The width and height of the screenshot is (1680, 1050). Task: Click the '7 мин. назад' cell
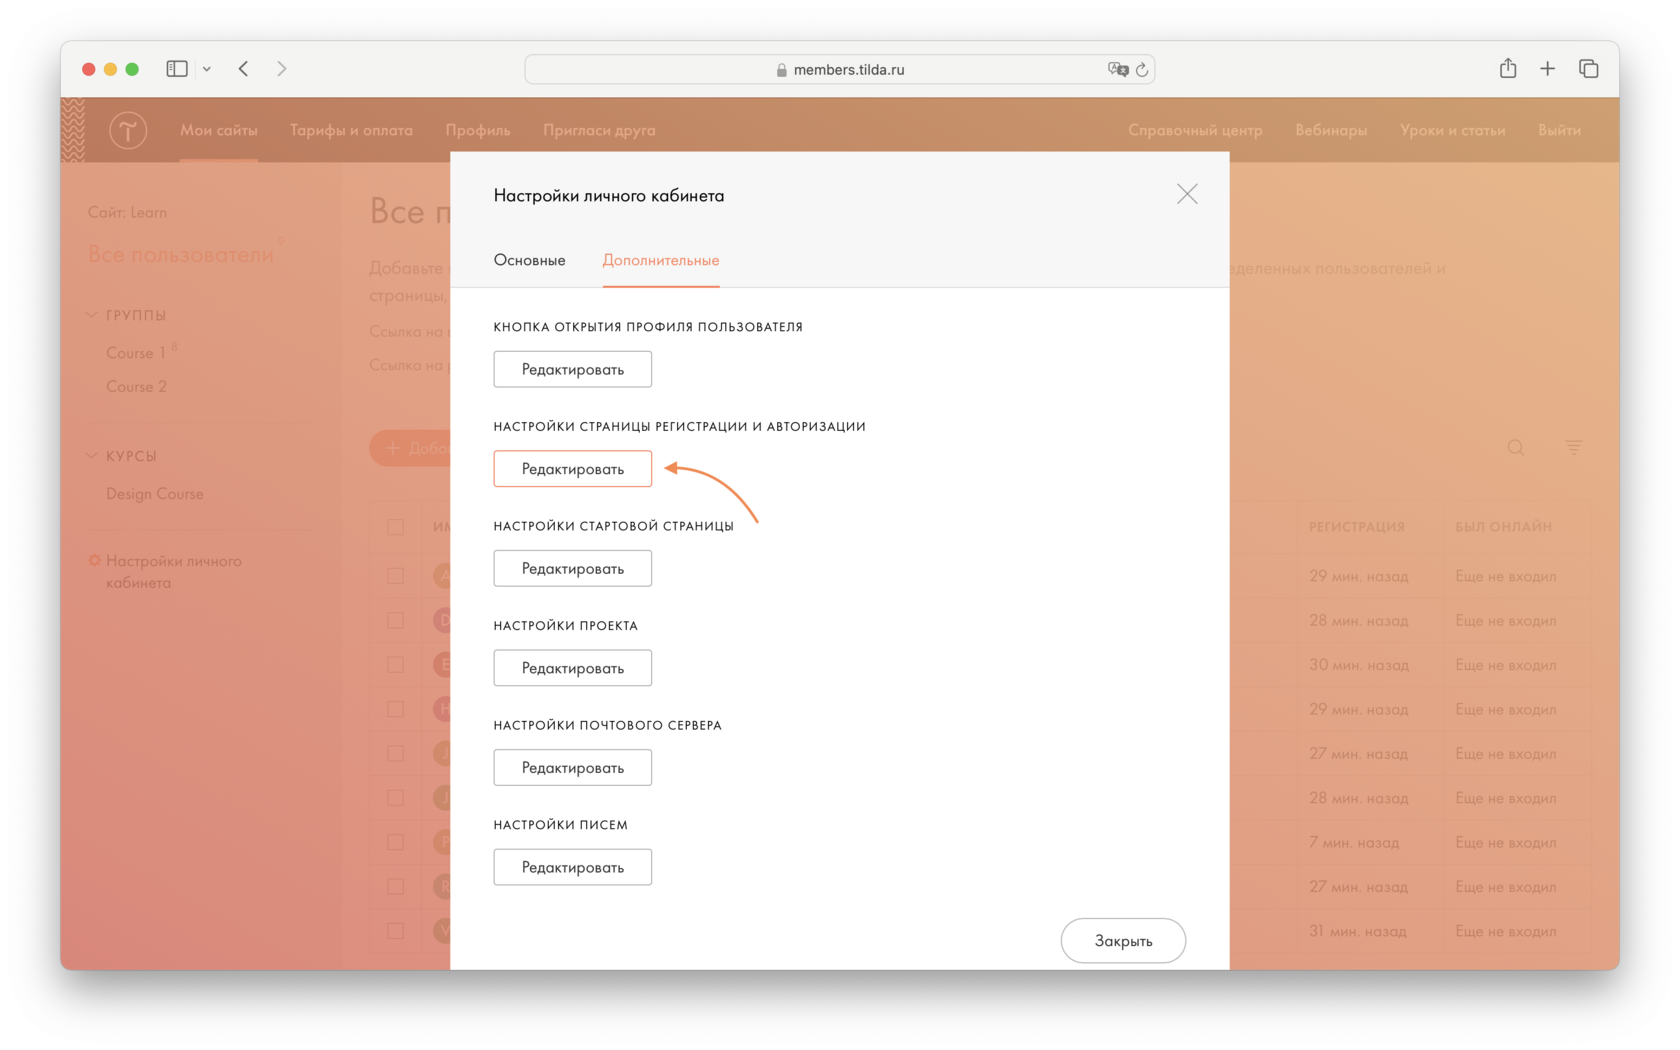pyautogui.click(x=1354, y=842)
